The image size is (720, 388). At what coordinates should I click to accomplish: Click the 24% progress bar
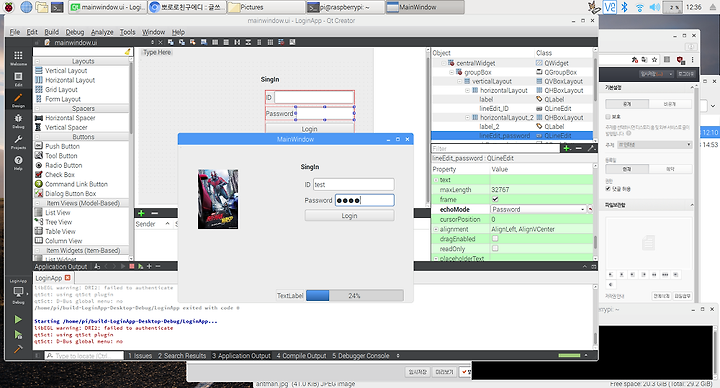(x=354, y=296)
